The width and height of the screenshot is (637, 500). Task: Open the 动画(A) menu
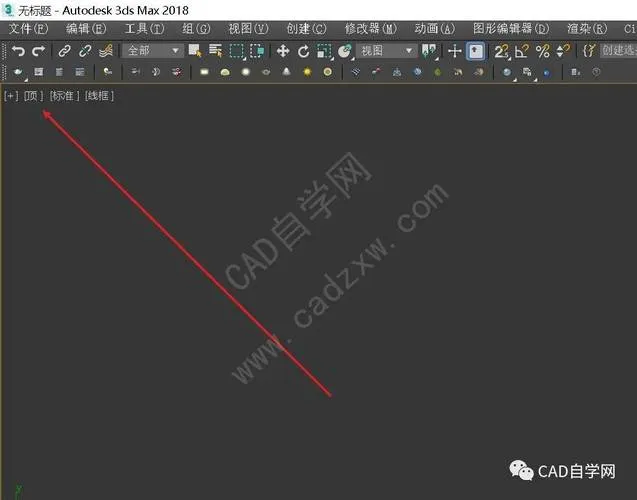pyautogui.click(x=435, y=29)
